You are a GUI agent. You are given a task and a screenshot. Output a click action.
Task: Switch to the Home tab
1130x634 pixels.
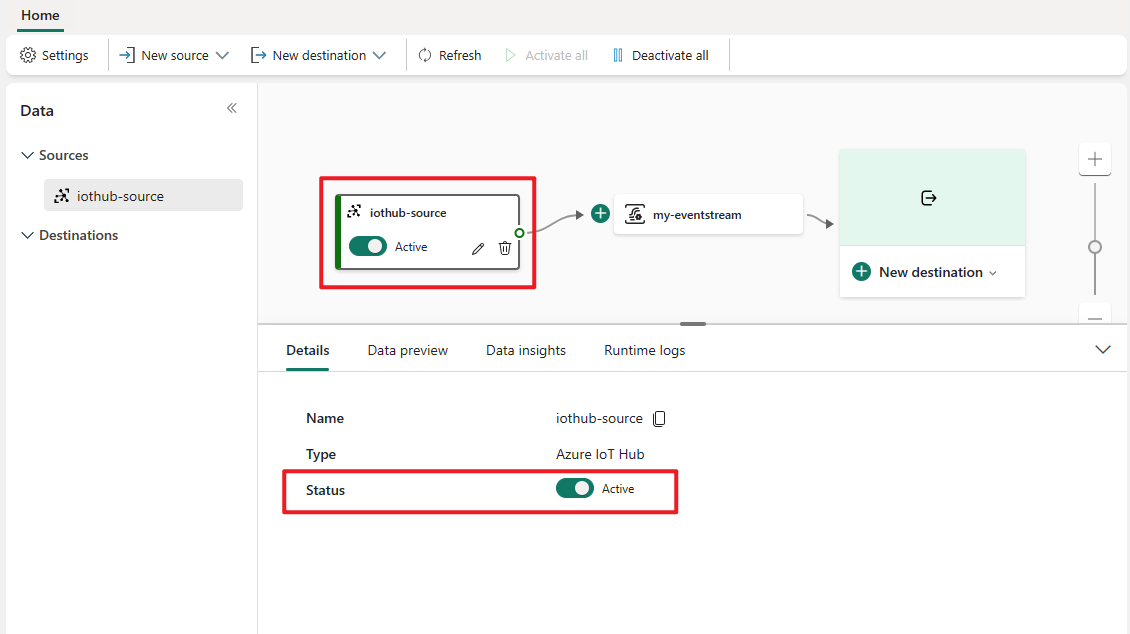(40, 15)
